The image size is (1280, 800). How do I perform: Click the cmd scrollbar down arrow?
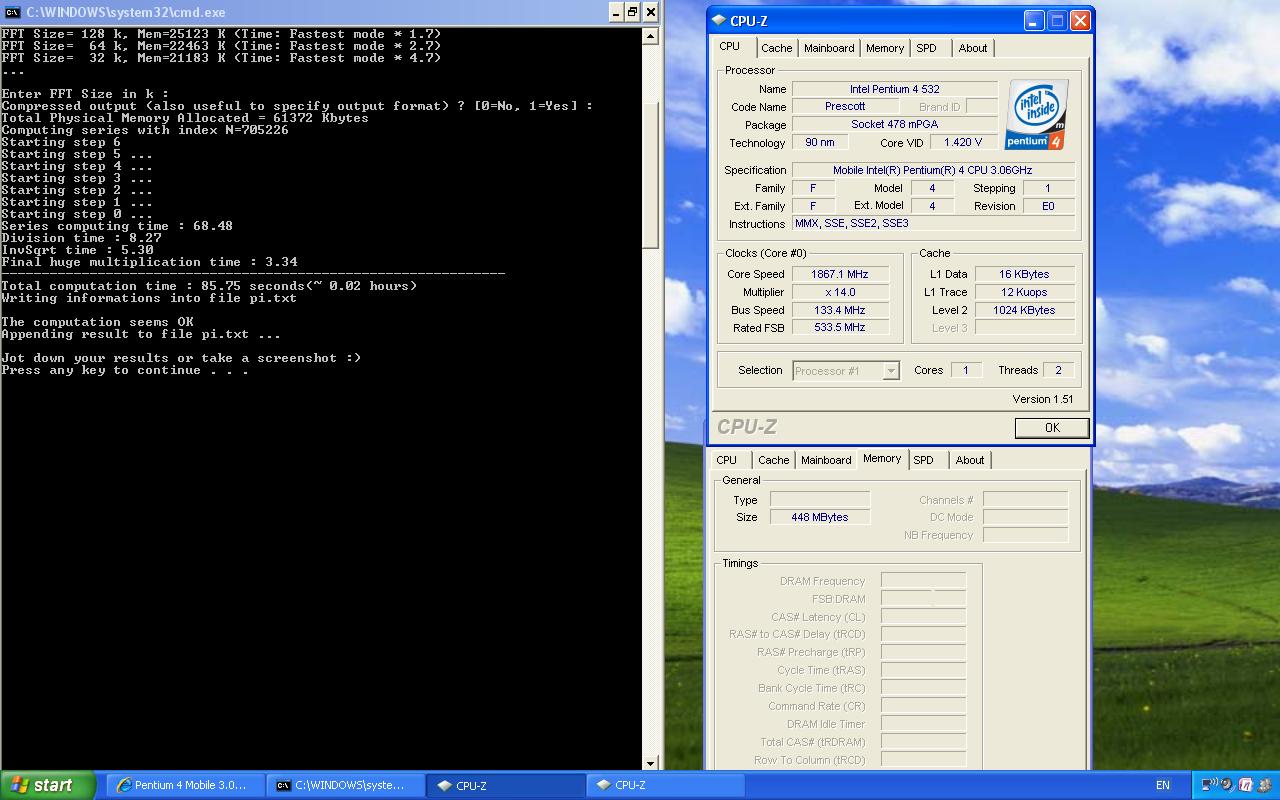click(x=650, y=764)
